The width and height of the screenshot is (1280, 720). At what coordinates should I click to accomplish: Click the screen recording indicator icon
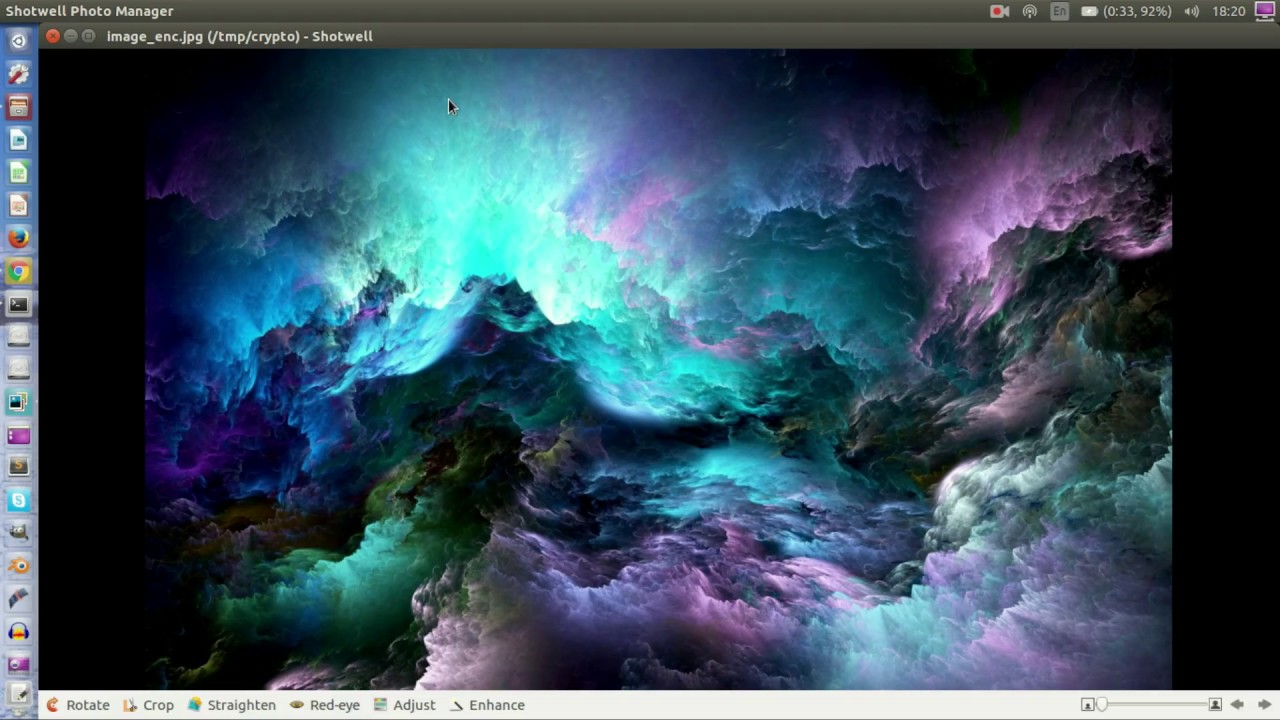click(999, 11)
